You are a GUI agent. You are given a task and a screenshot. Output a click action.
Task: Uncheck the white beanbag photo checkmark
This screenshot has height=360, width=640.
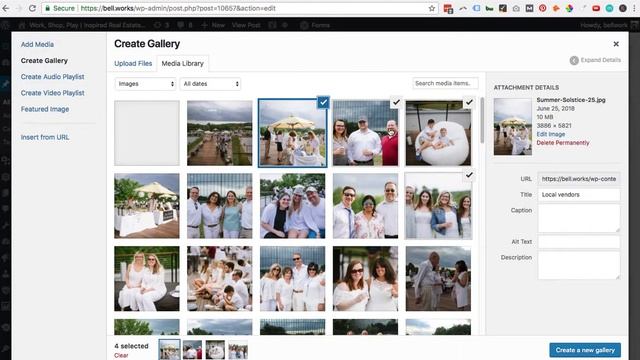[469, 102]
